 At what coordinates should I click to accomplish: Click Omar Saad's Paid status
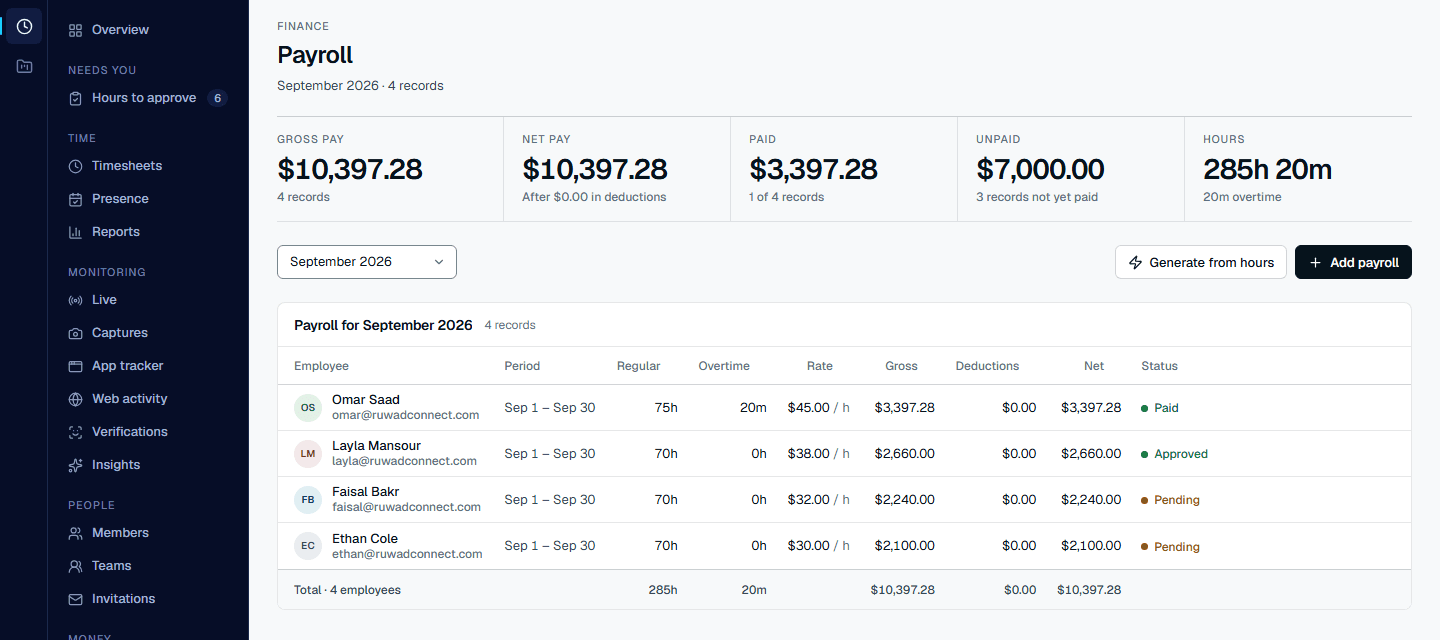tap(1160, 408)
